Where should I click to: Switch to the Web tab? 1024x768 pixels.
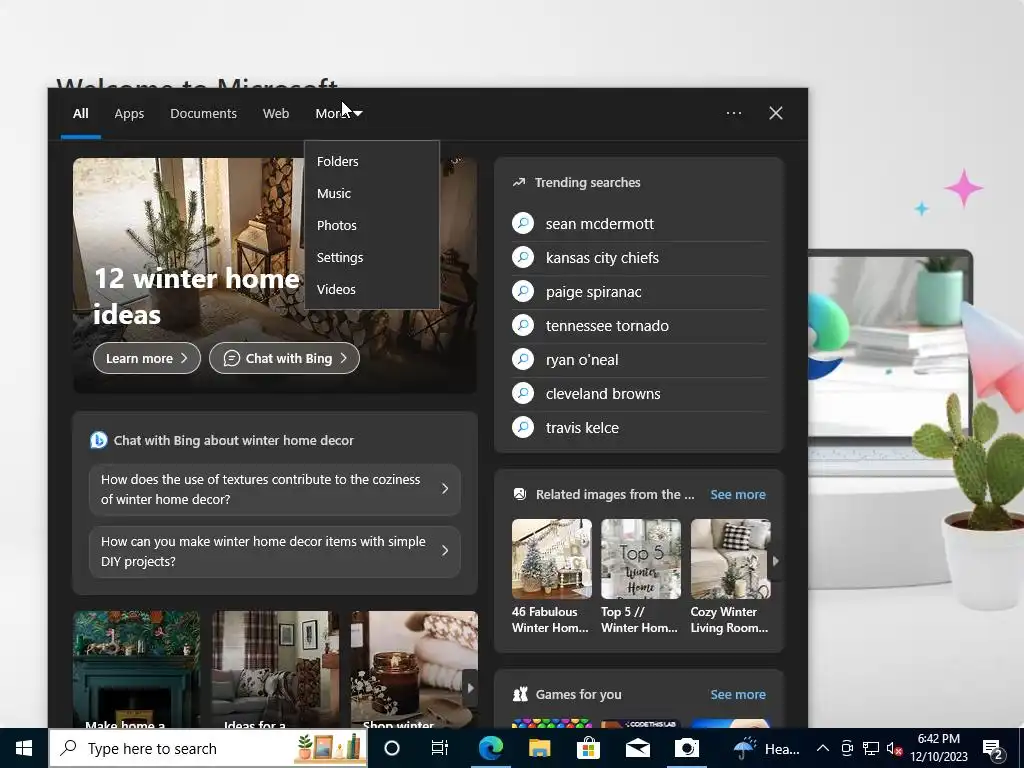276,114
